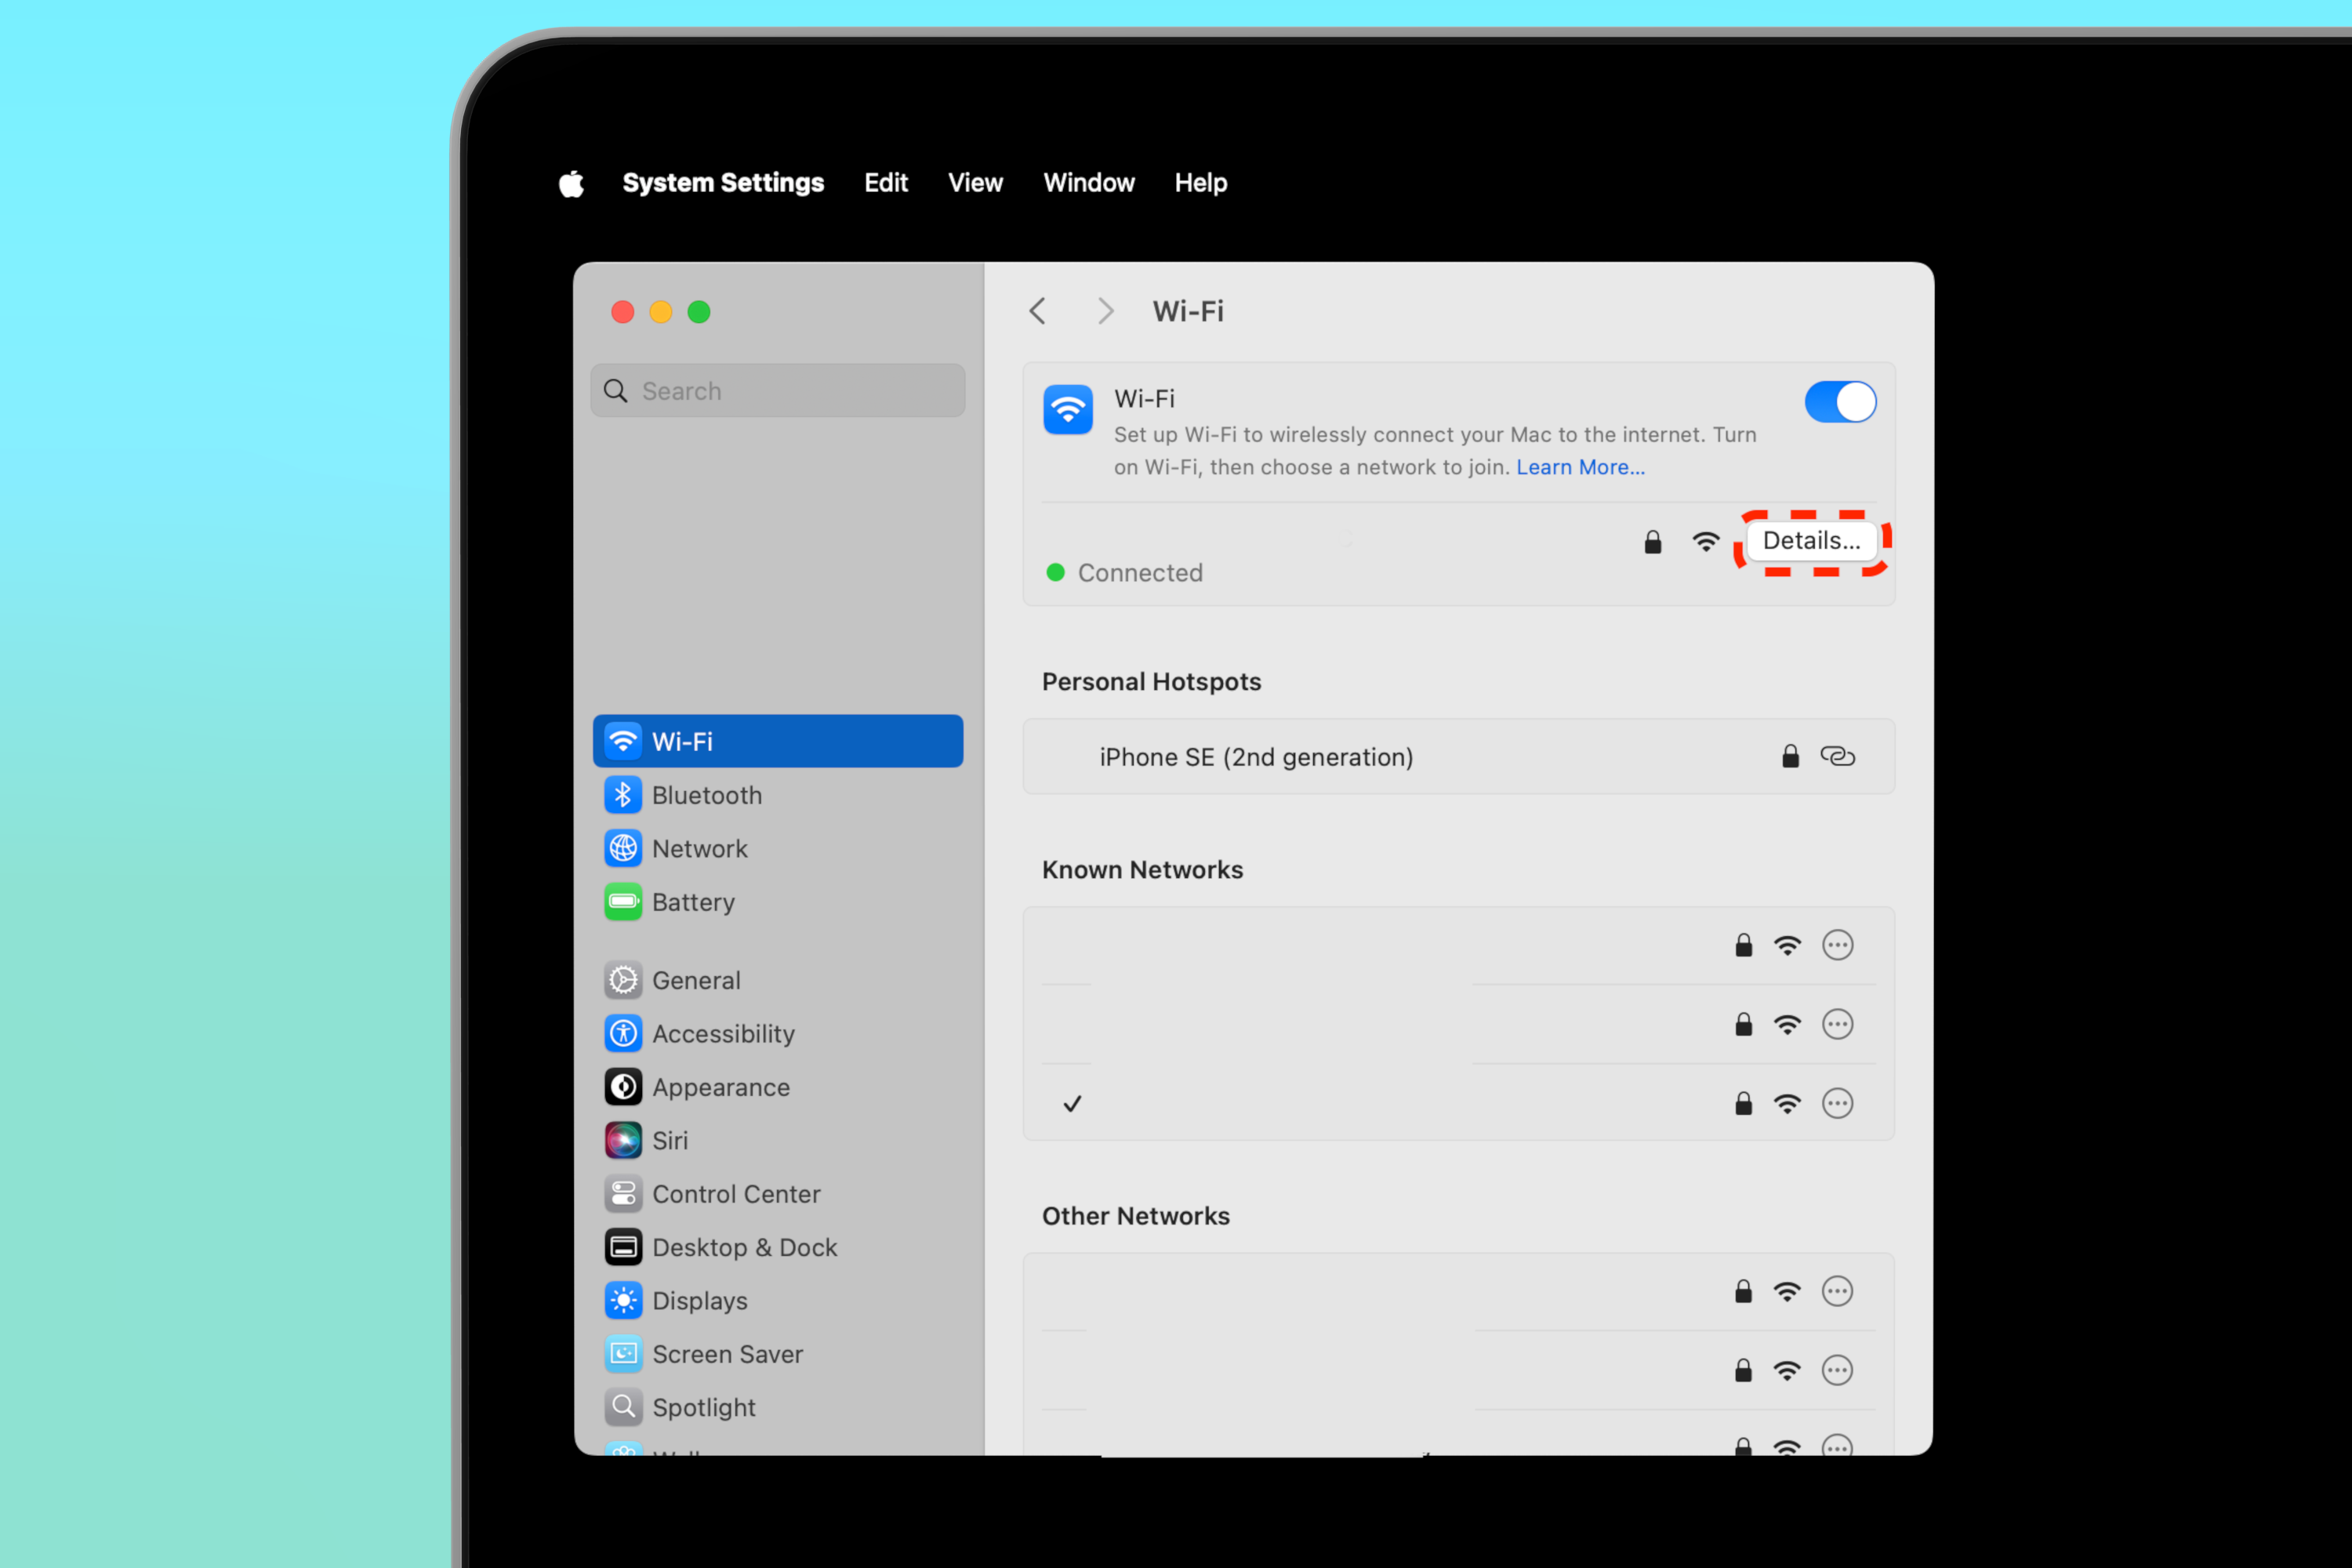Image resolution: width=2352 pixels, height=1568 pixels.
Task: Open Displays settings in the sidebar
Action: tap(778, 1301)
